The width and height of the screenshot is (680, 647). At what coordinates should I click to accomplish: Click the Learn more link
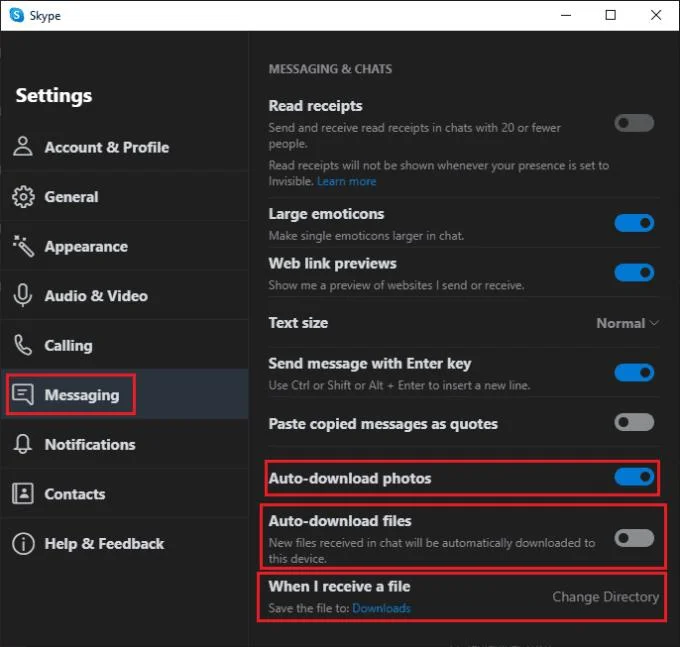click(x=347, y=181)
